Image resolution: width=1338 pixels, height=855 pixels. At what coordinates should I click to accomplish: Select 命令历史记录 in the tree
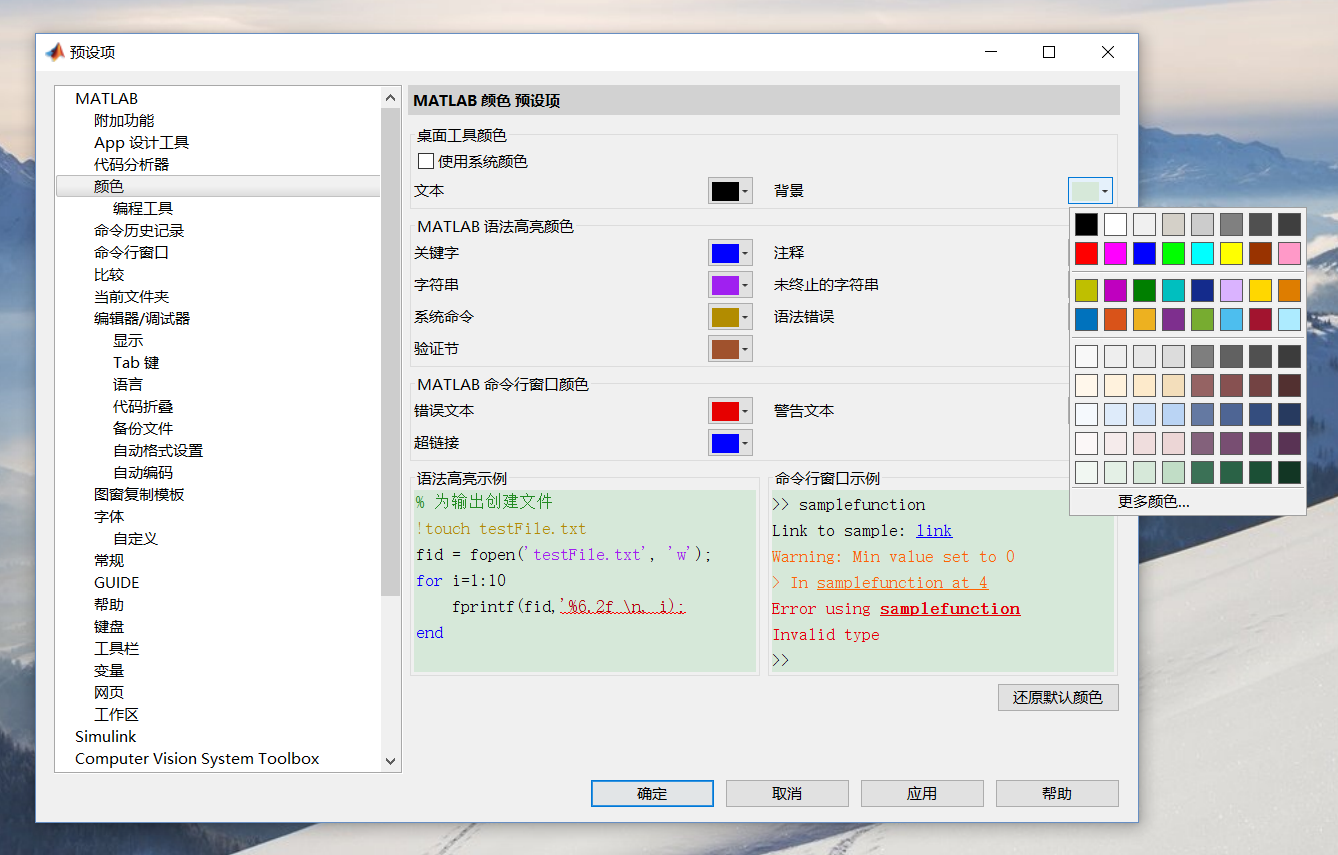click(139, 230)
